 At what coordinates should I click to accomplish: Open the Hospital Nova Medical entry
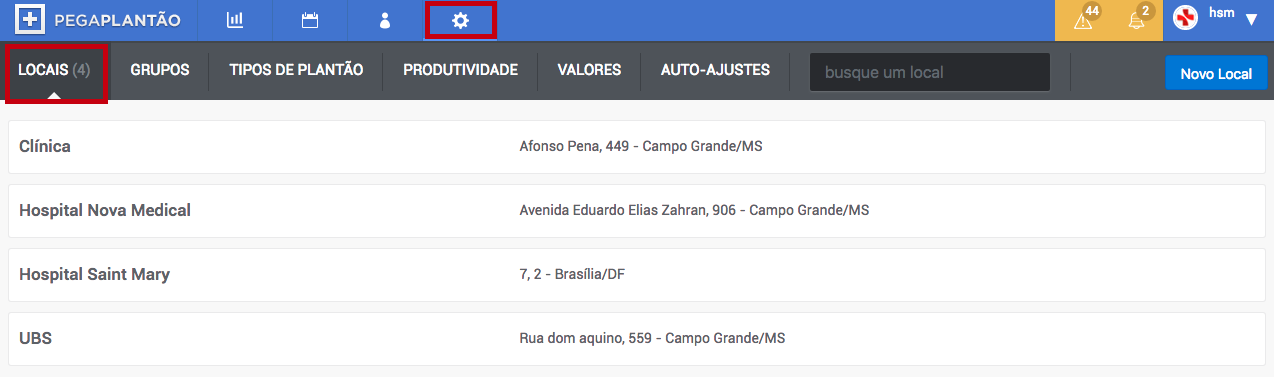pyautogui.click(x=637, y=210)
